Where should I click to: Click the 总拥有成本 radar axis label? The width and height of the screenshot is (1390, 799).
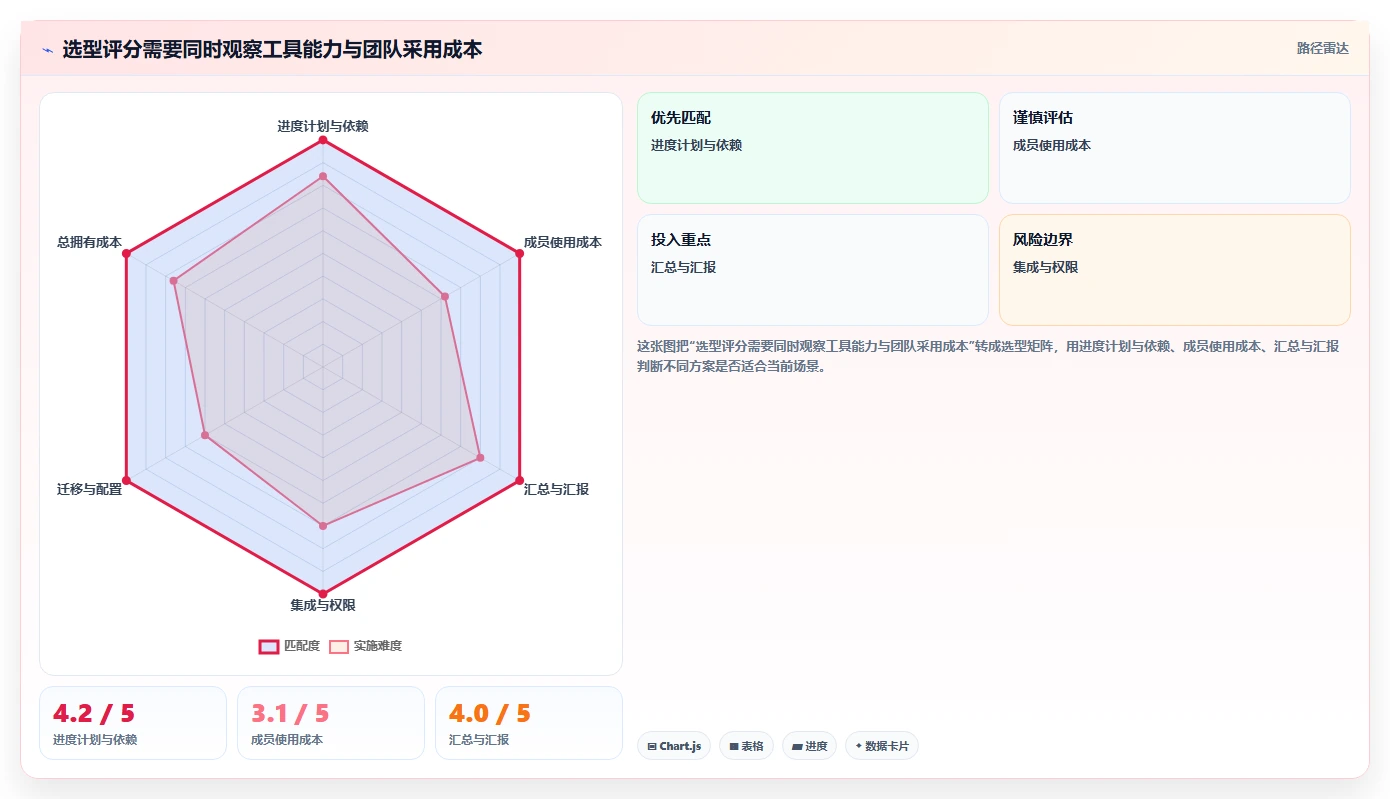click(90, 242)
